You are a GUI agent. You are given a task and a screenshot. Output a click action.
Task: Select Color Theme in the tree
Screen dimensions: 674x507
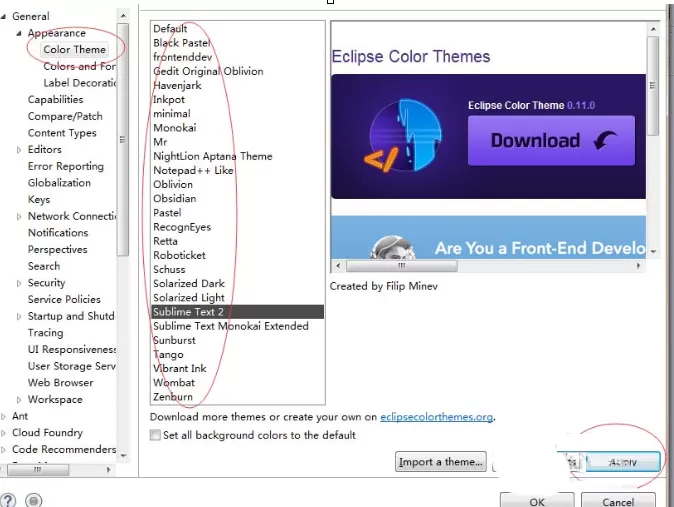(74, 49)
